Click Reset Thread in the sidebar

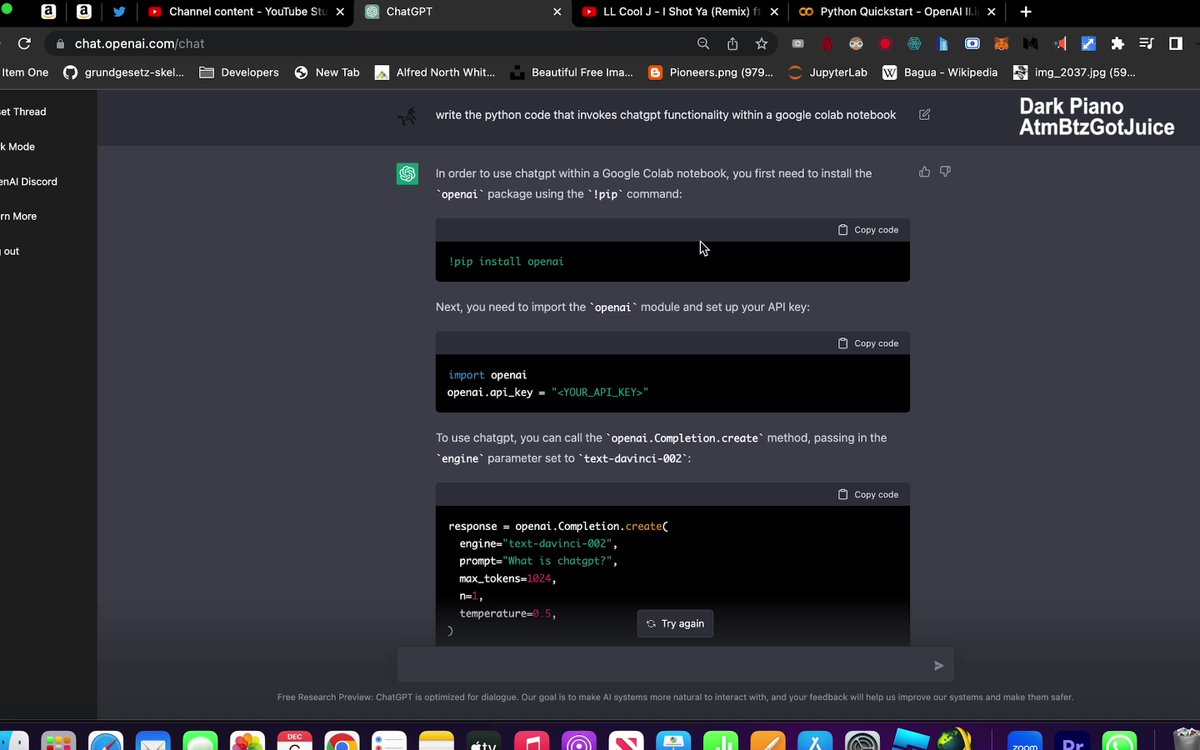coord(23,112)
